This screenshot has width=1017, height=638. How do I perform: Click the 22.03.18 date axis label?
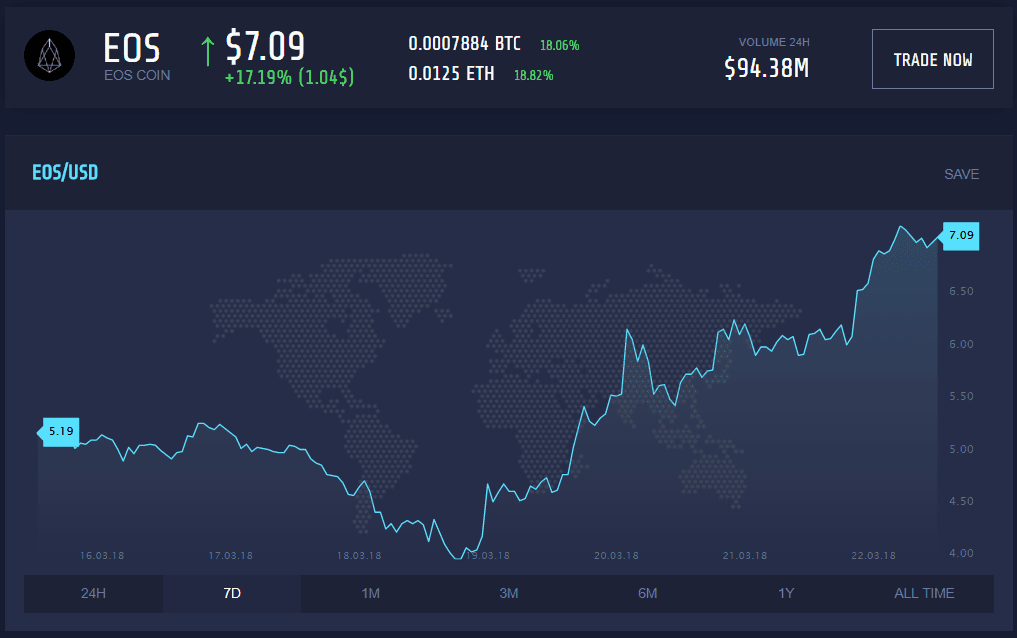point(873,556)
